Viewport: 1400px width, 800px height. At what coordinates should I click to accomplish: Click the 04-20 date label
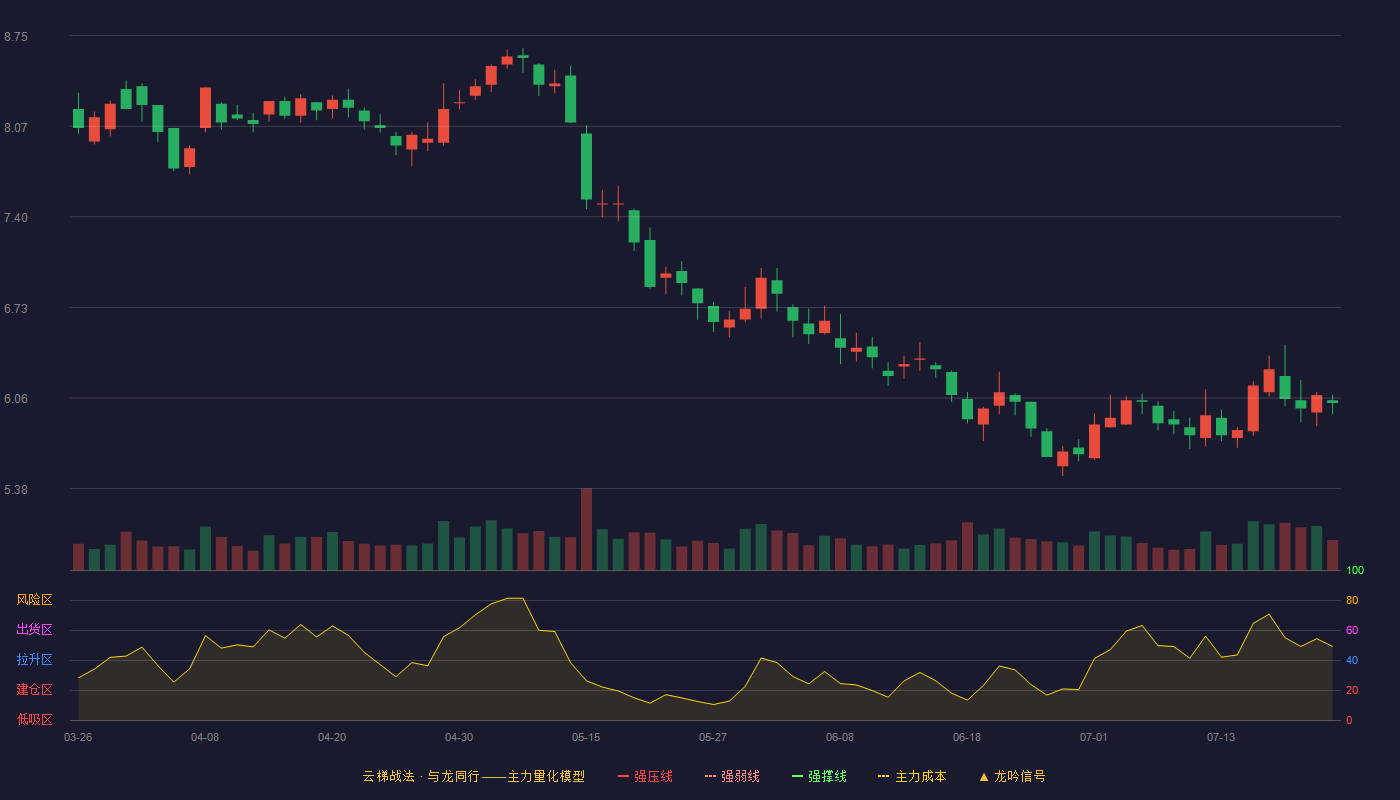[x=332, y=737]
